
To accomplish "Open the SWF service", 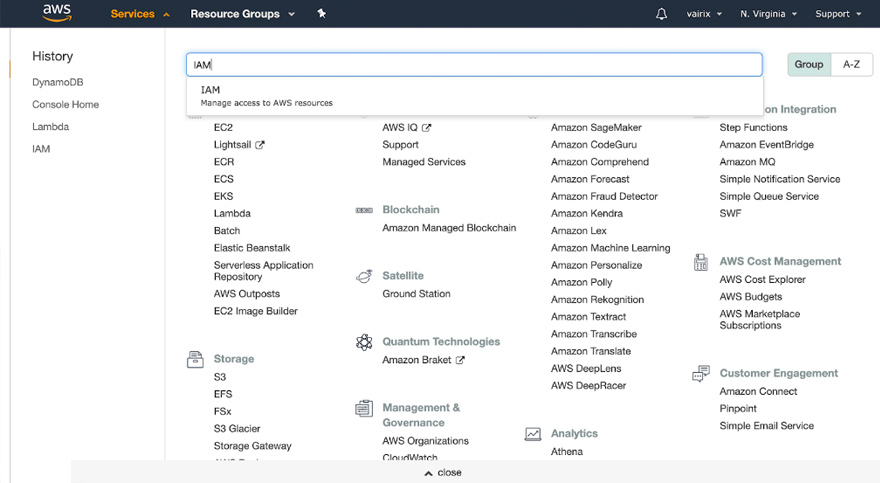I will (x=730, y=214).
